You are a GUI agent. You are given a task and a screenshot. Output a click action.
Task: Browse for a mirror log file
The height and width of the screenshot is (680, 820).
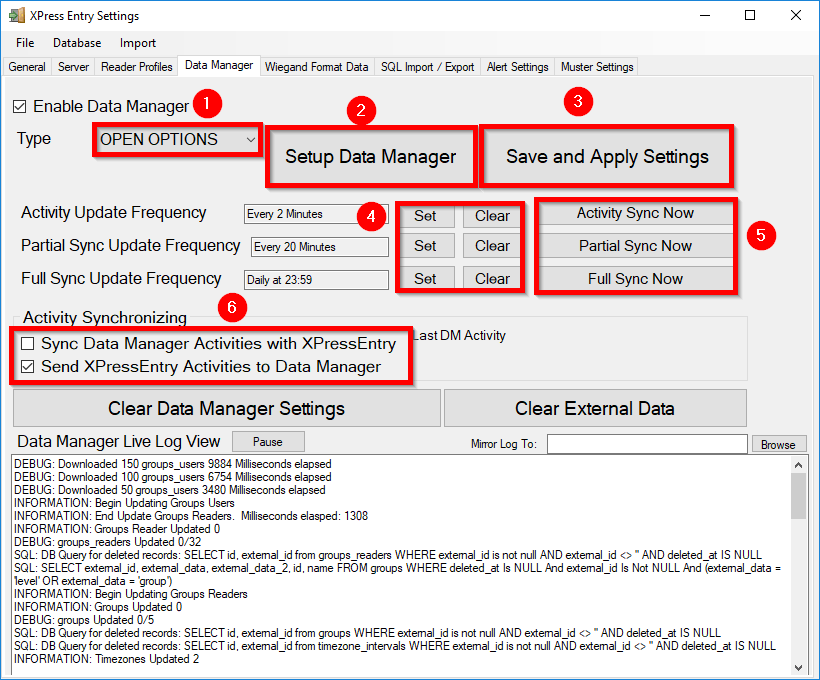pos(778,444)
